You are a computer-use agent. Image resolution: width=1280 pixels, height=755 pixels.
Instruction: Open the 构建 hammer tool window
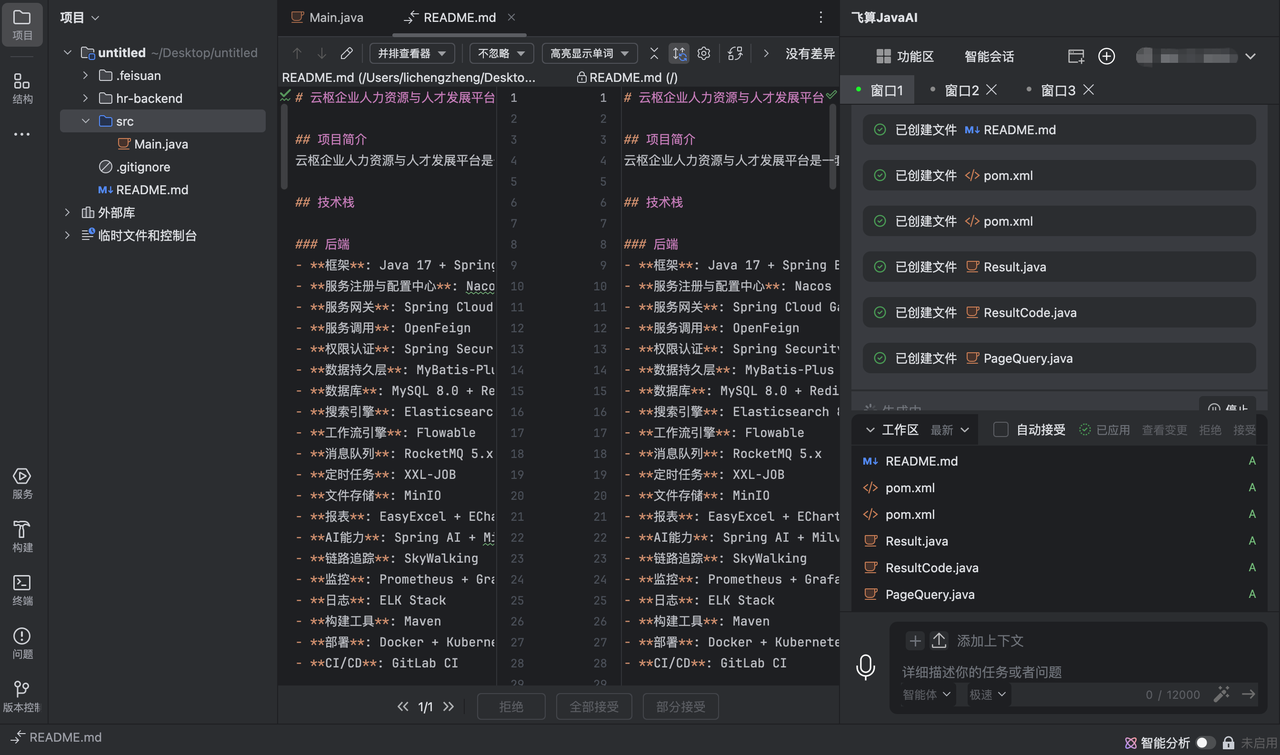coord(22,537)
